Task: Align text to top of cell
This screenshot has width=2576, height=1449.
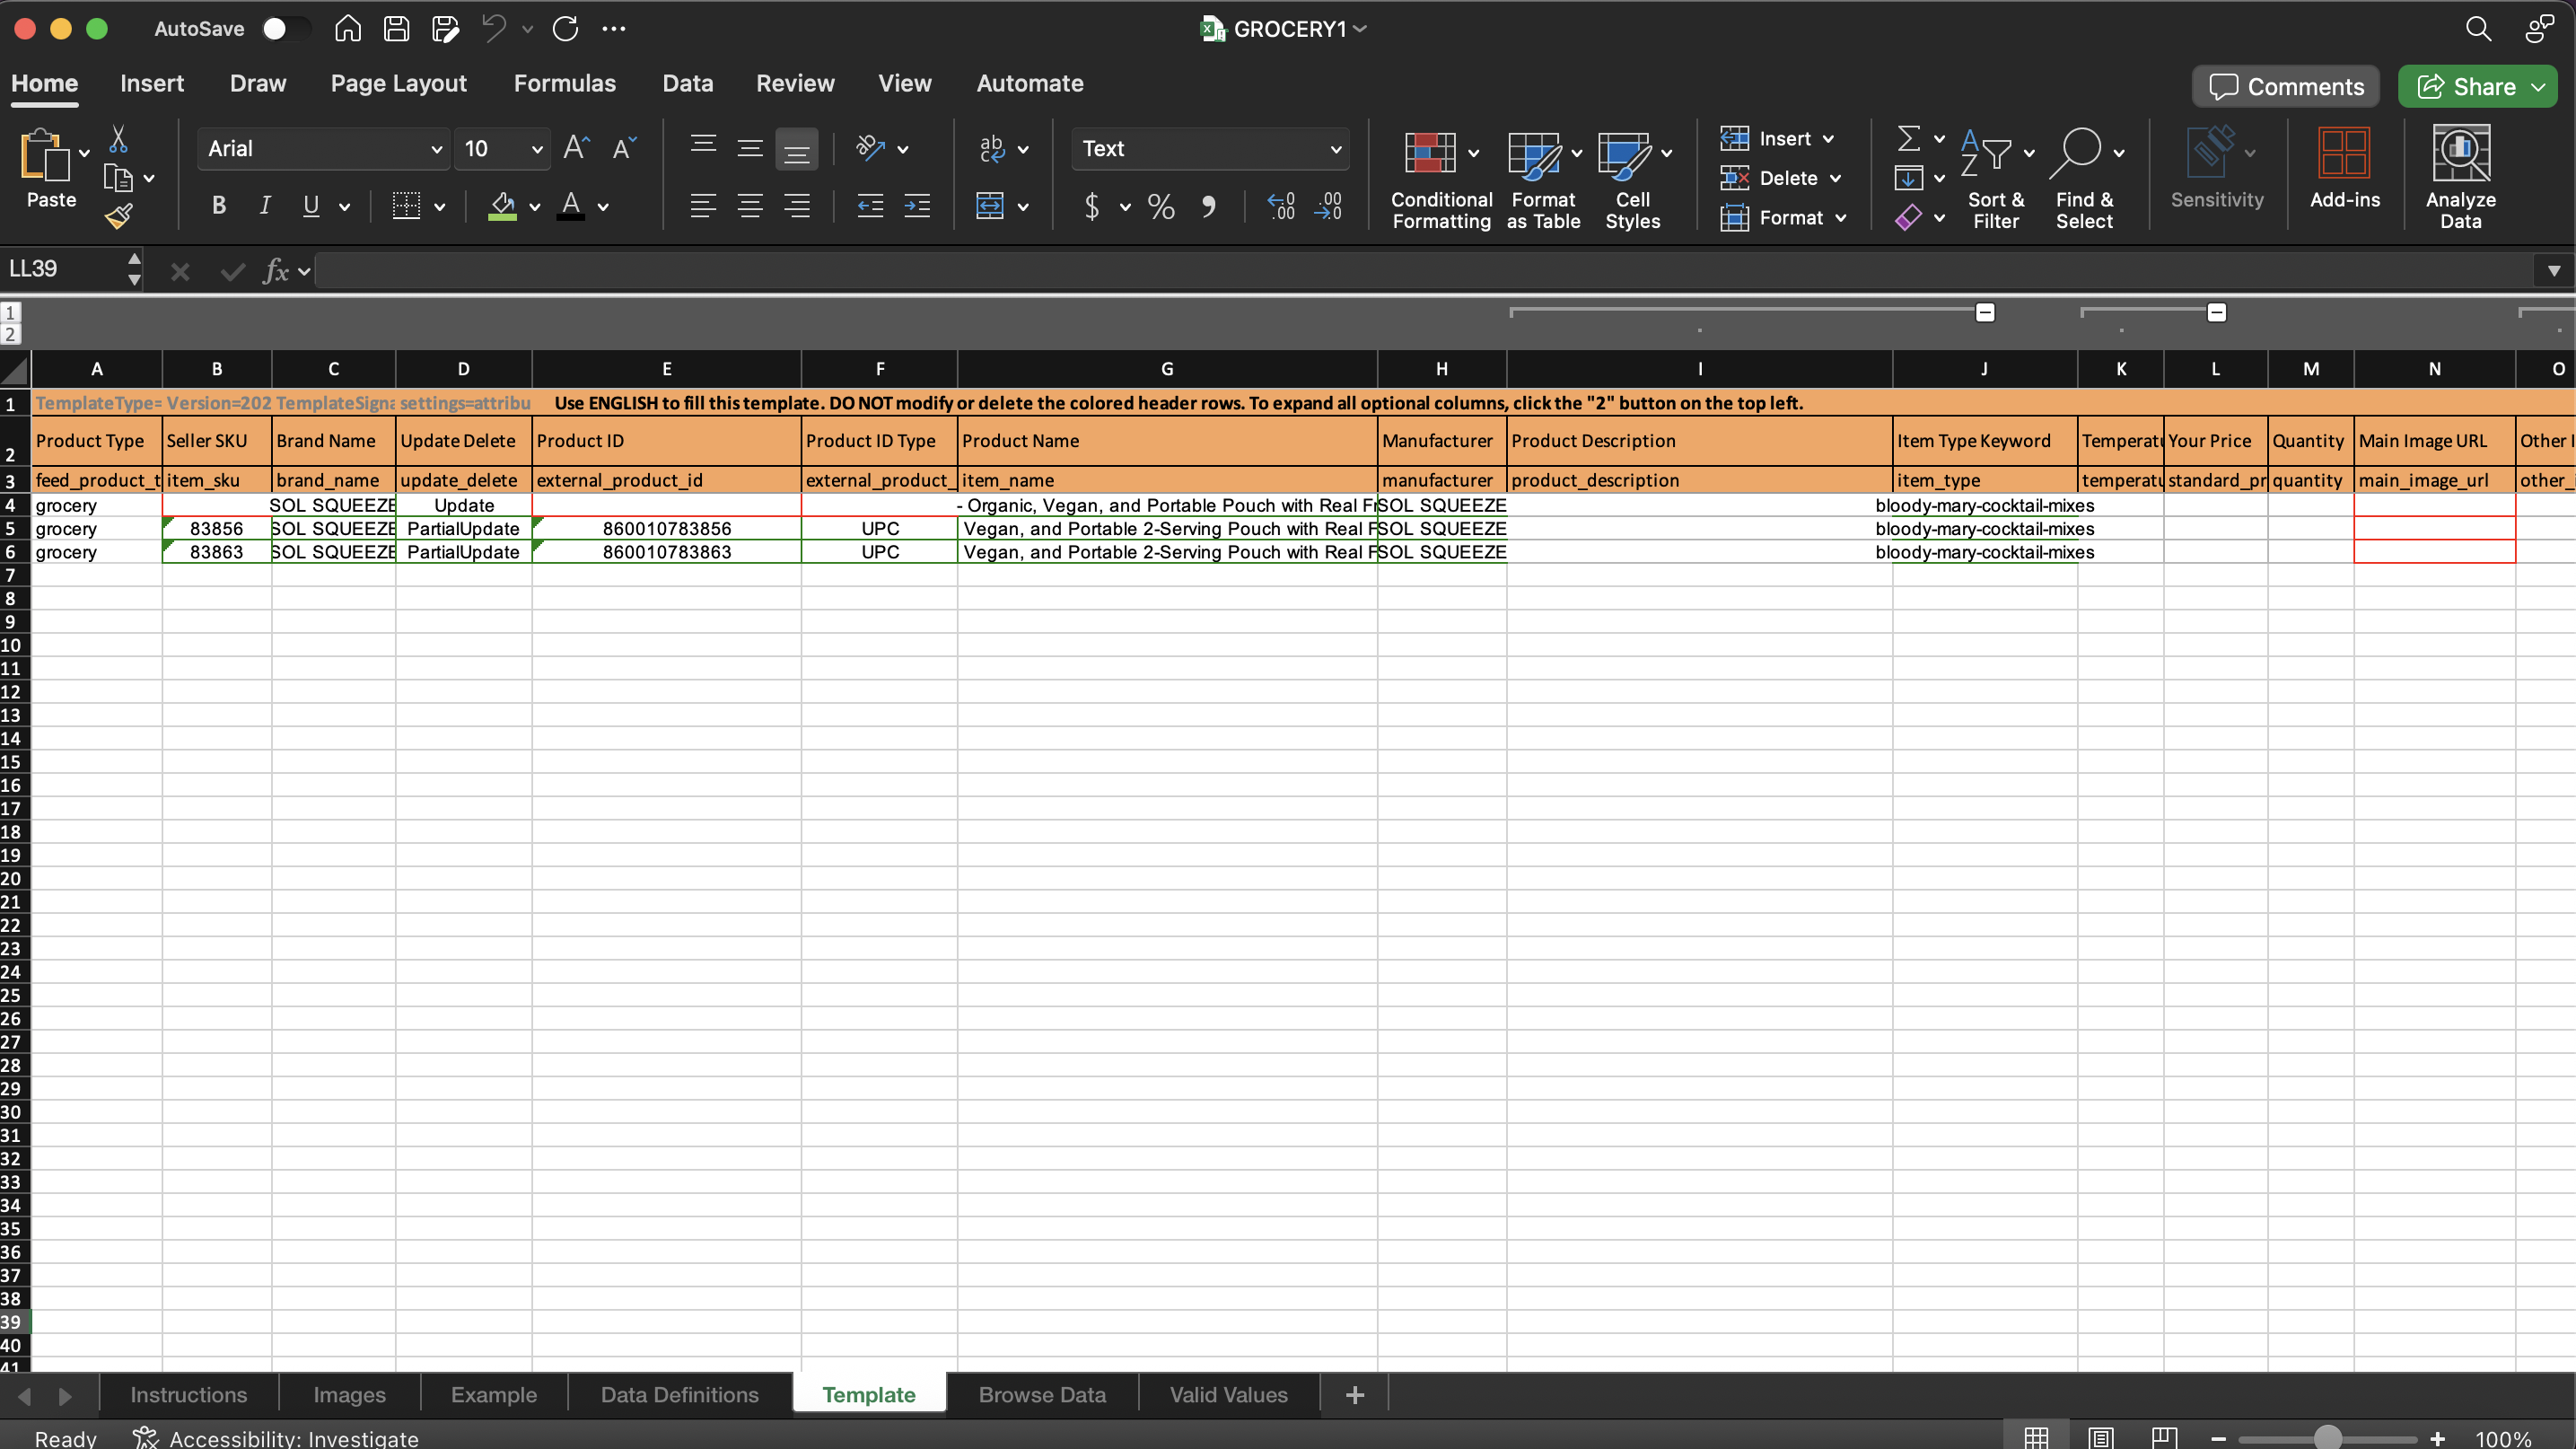Action: point(703,148)
